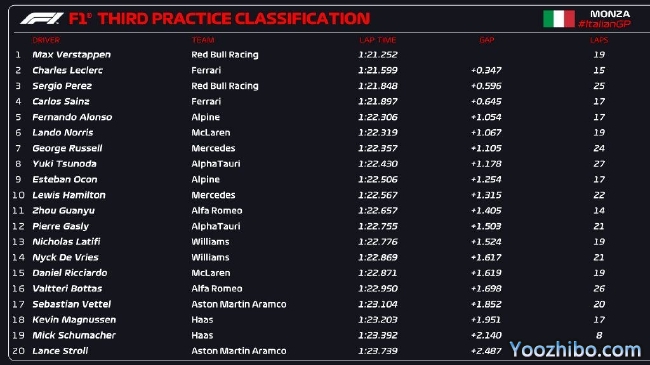Select Sebastian Vettel's Aston Martin Aramco team

(239, 304)
